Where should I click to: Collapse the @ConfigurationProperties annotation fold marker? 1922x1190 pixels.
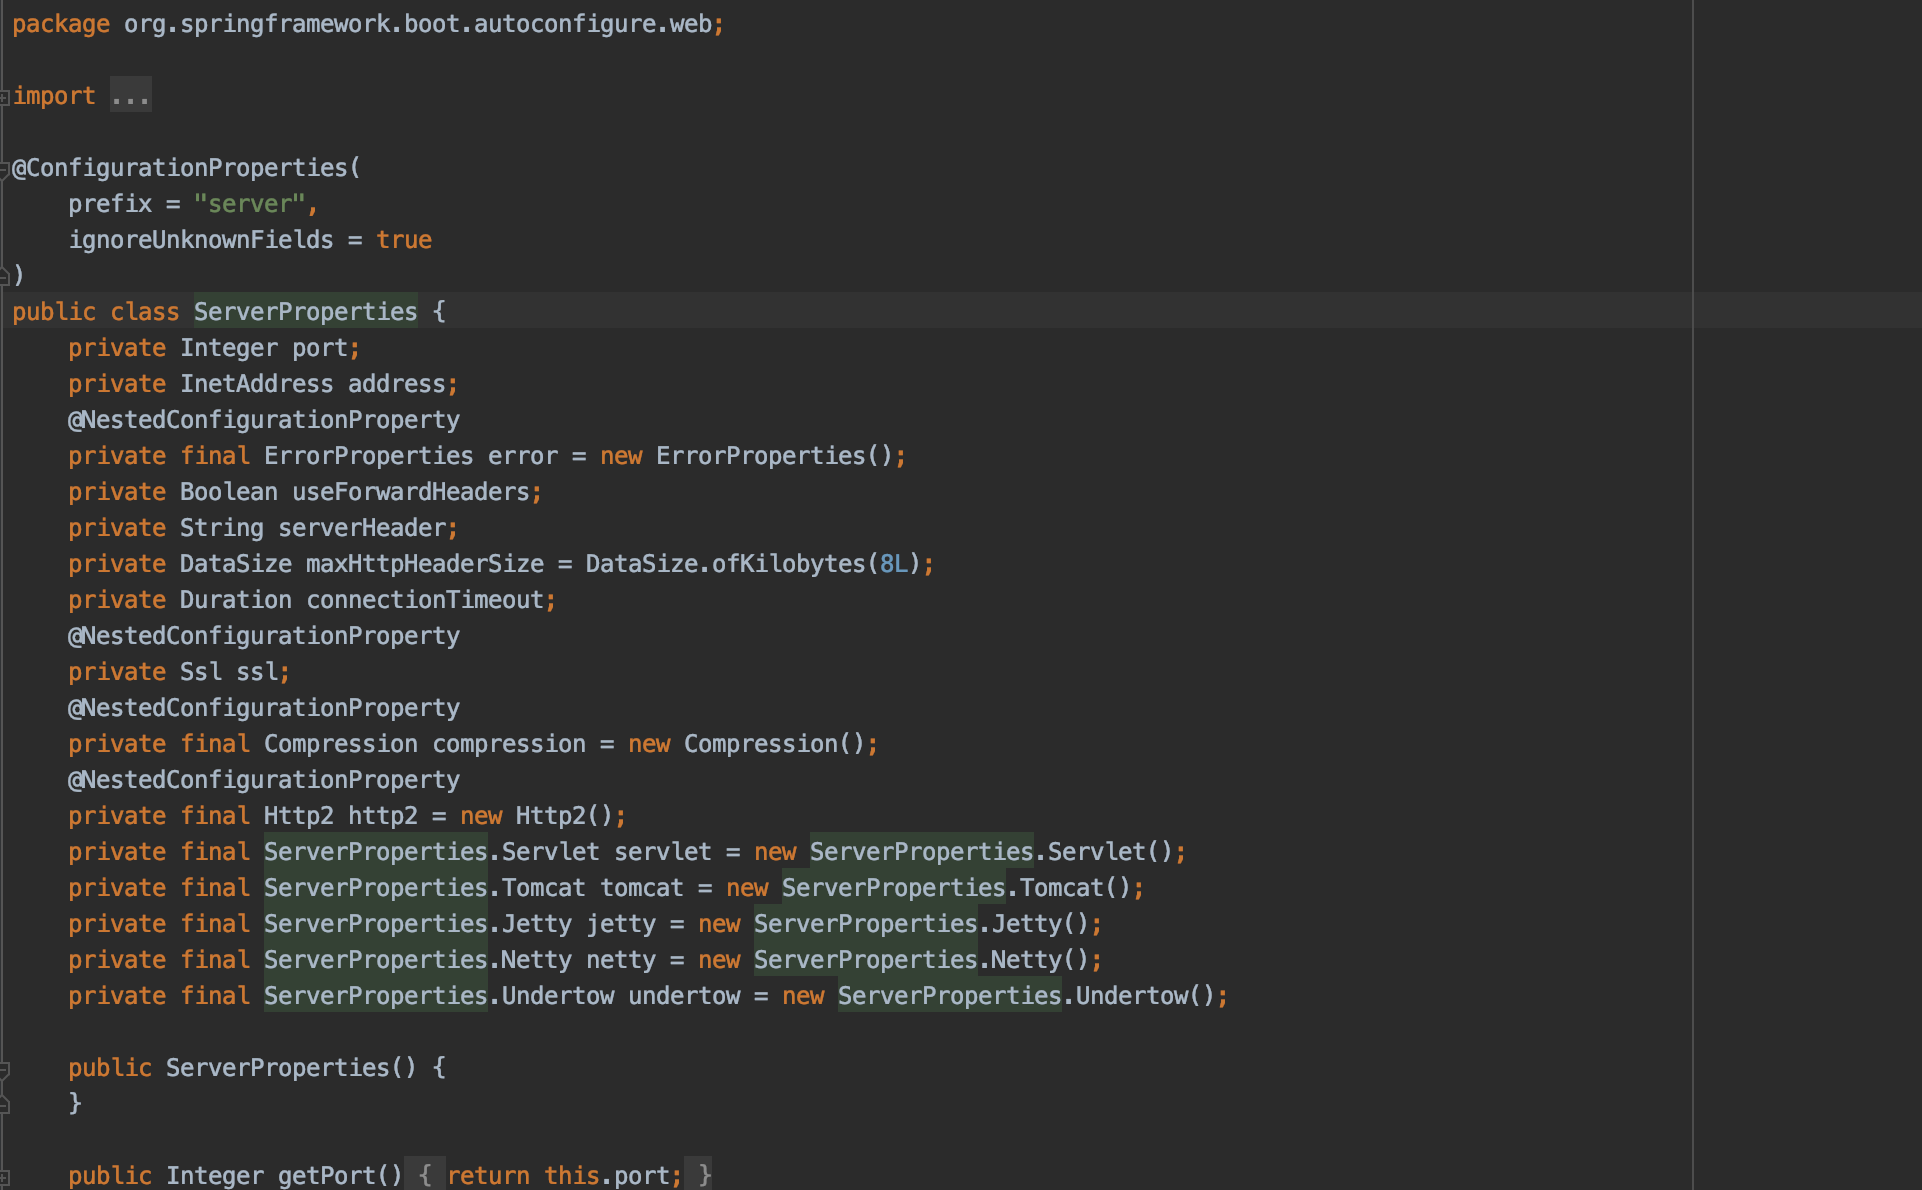click(x=5, y=170)
